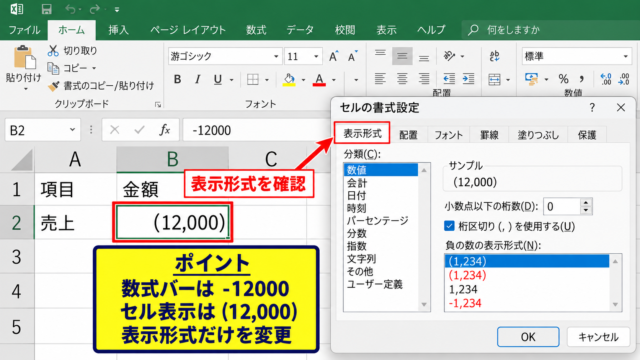Open the font color dropdown arrow
The width and height of the screenshot is (640, 360).
point(334,80)
